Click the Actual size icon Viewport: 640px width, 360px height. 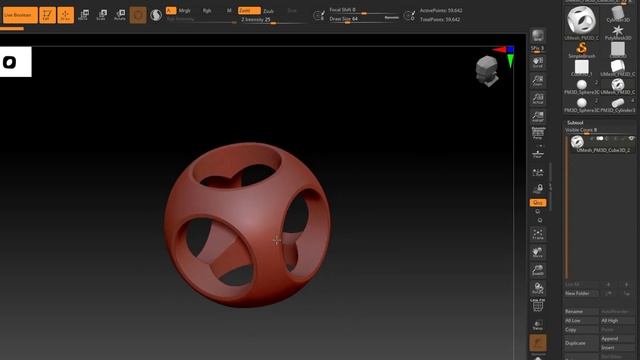[x=538, y=98]
